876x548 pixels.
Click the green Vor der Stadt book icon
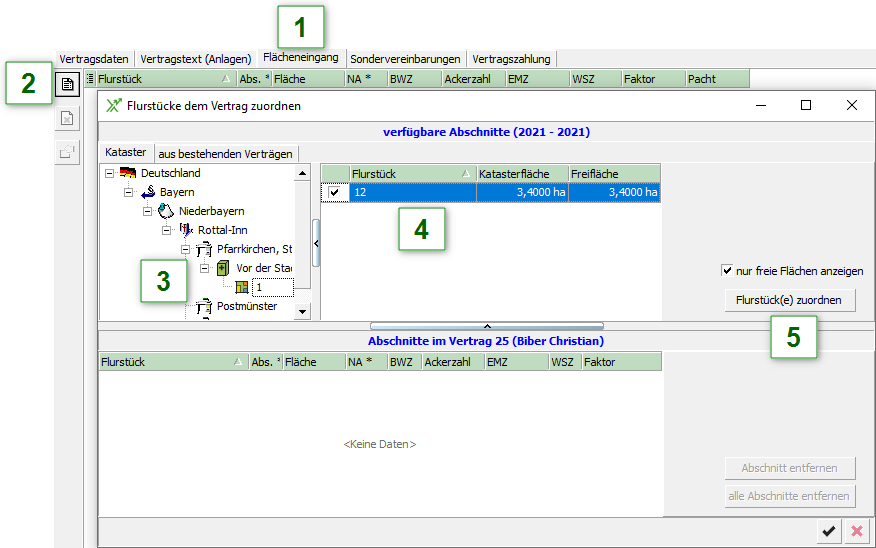click(223, 268)
